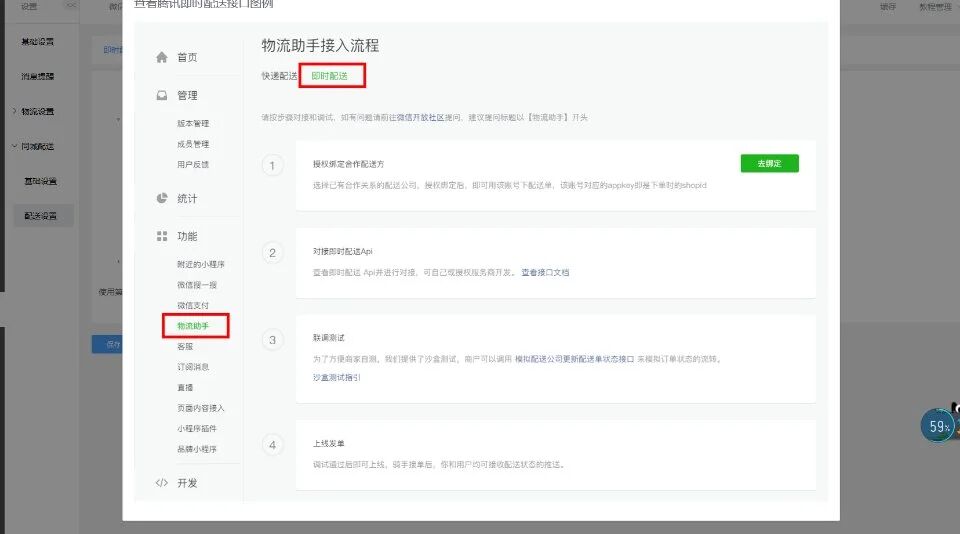Switch to the 即时配送 tab
Screen dimensions: 960x534
point(329,76)
